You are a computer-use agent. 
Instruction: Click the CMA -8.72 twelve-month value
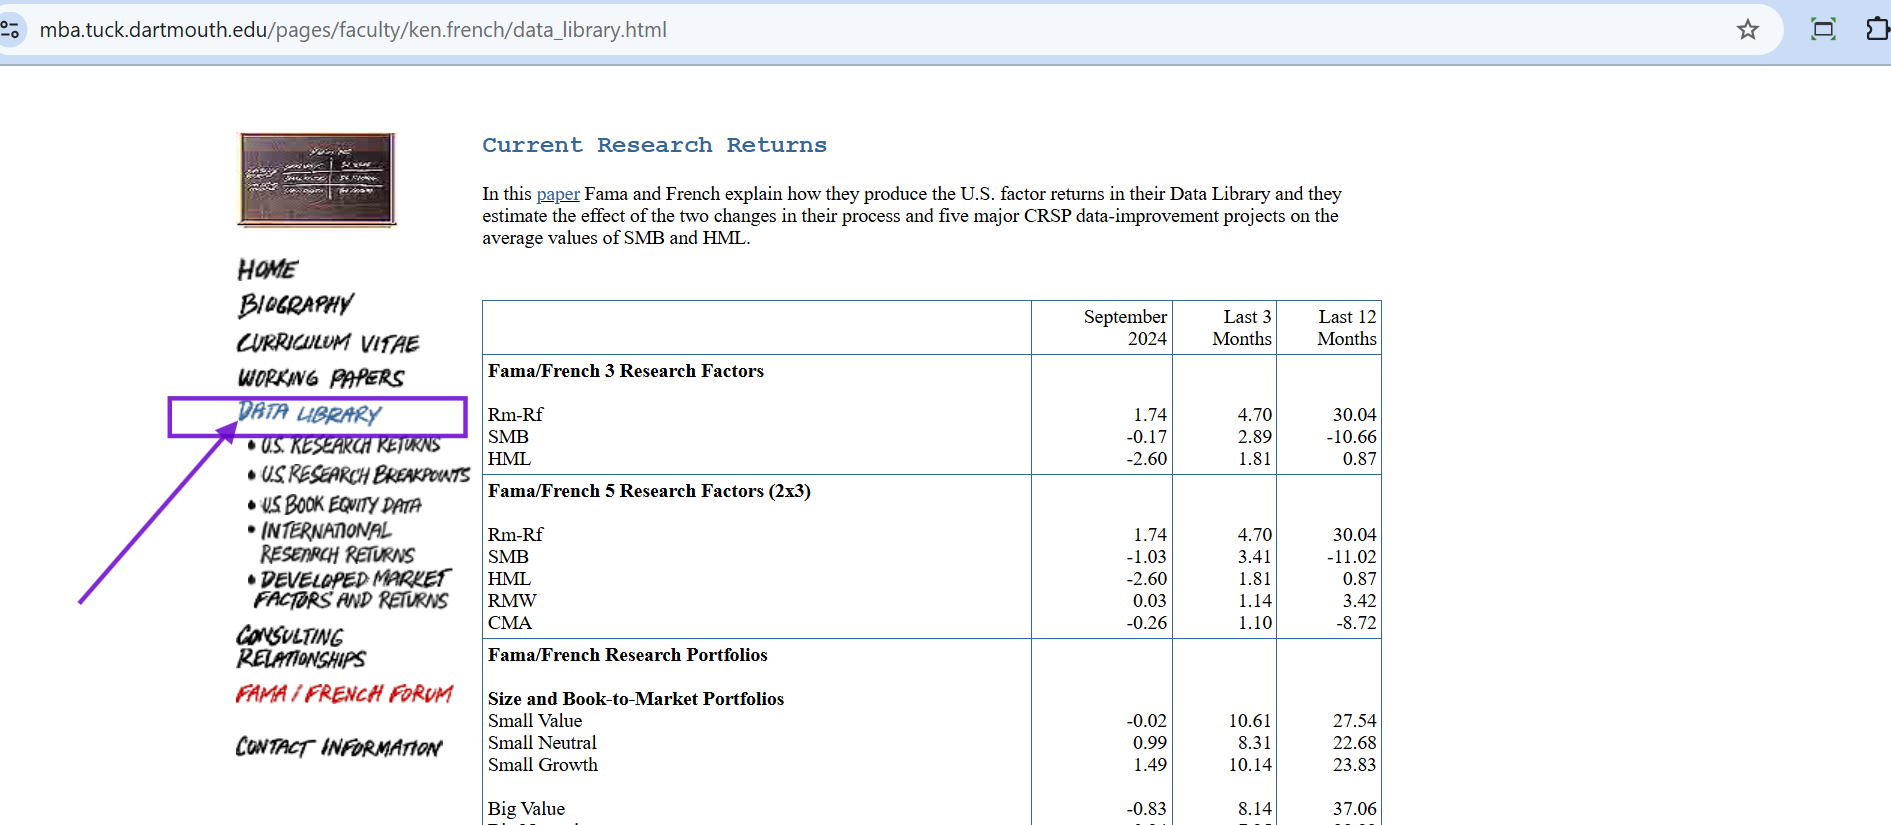click(1356, 623)
